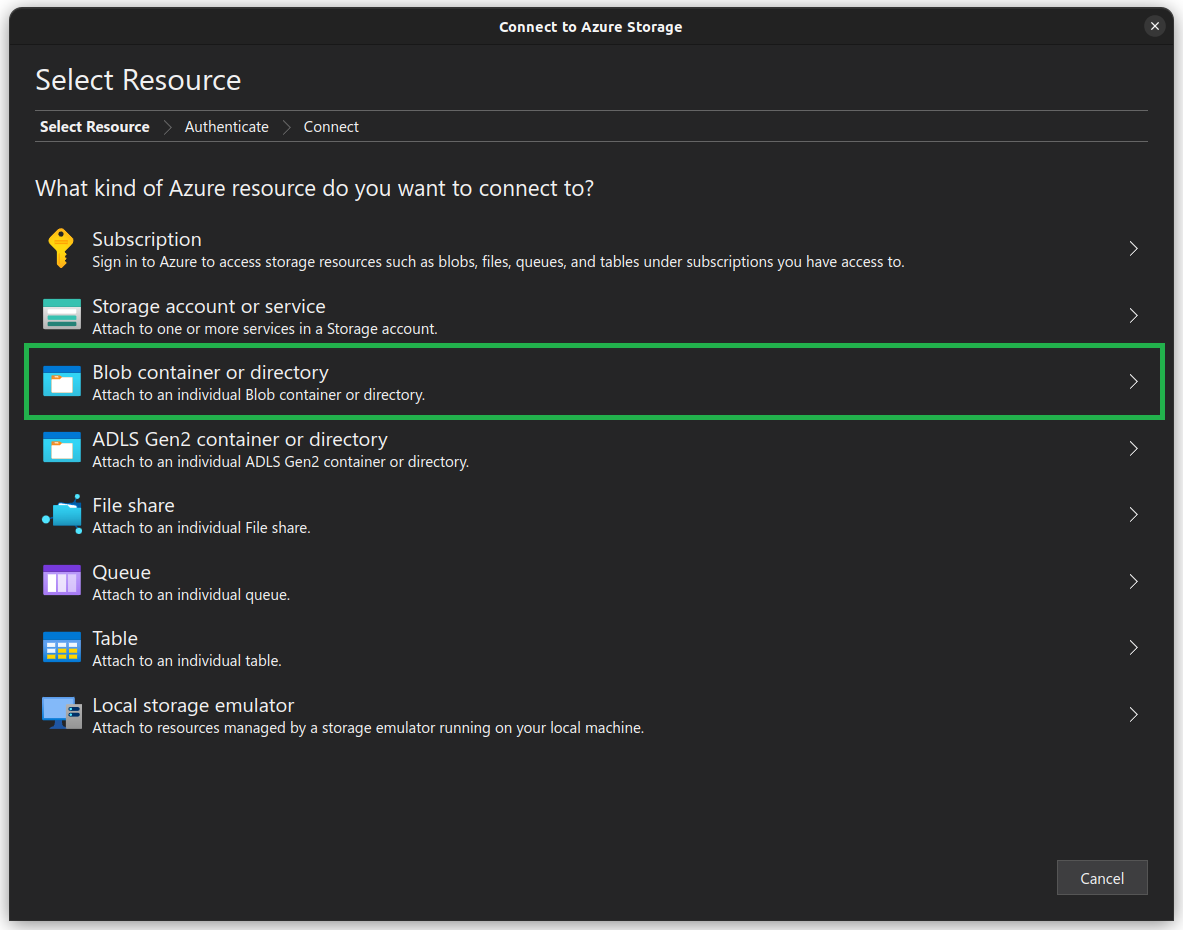Click 'Attach to resources managed by' emulator description
The height and width of the screenshot is (930, 1183).
point(368,728)
